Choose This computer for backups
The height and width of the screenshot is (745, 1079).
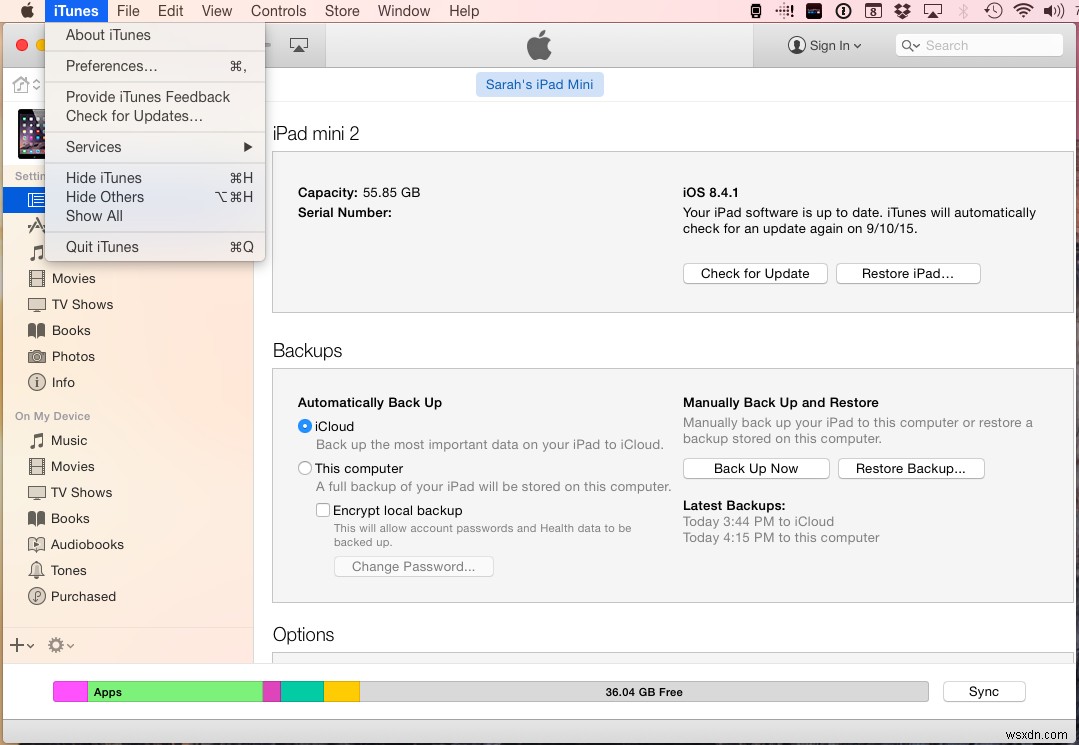click(304, 468)
